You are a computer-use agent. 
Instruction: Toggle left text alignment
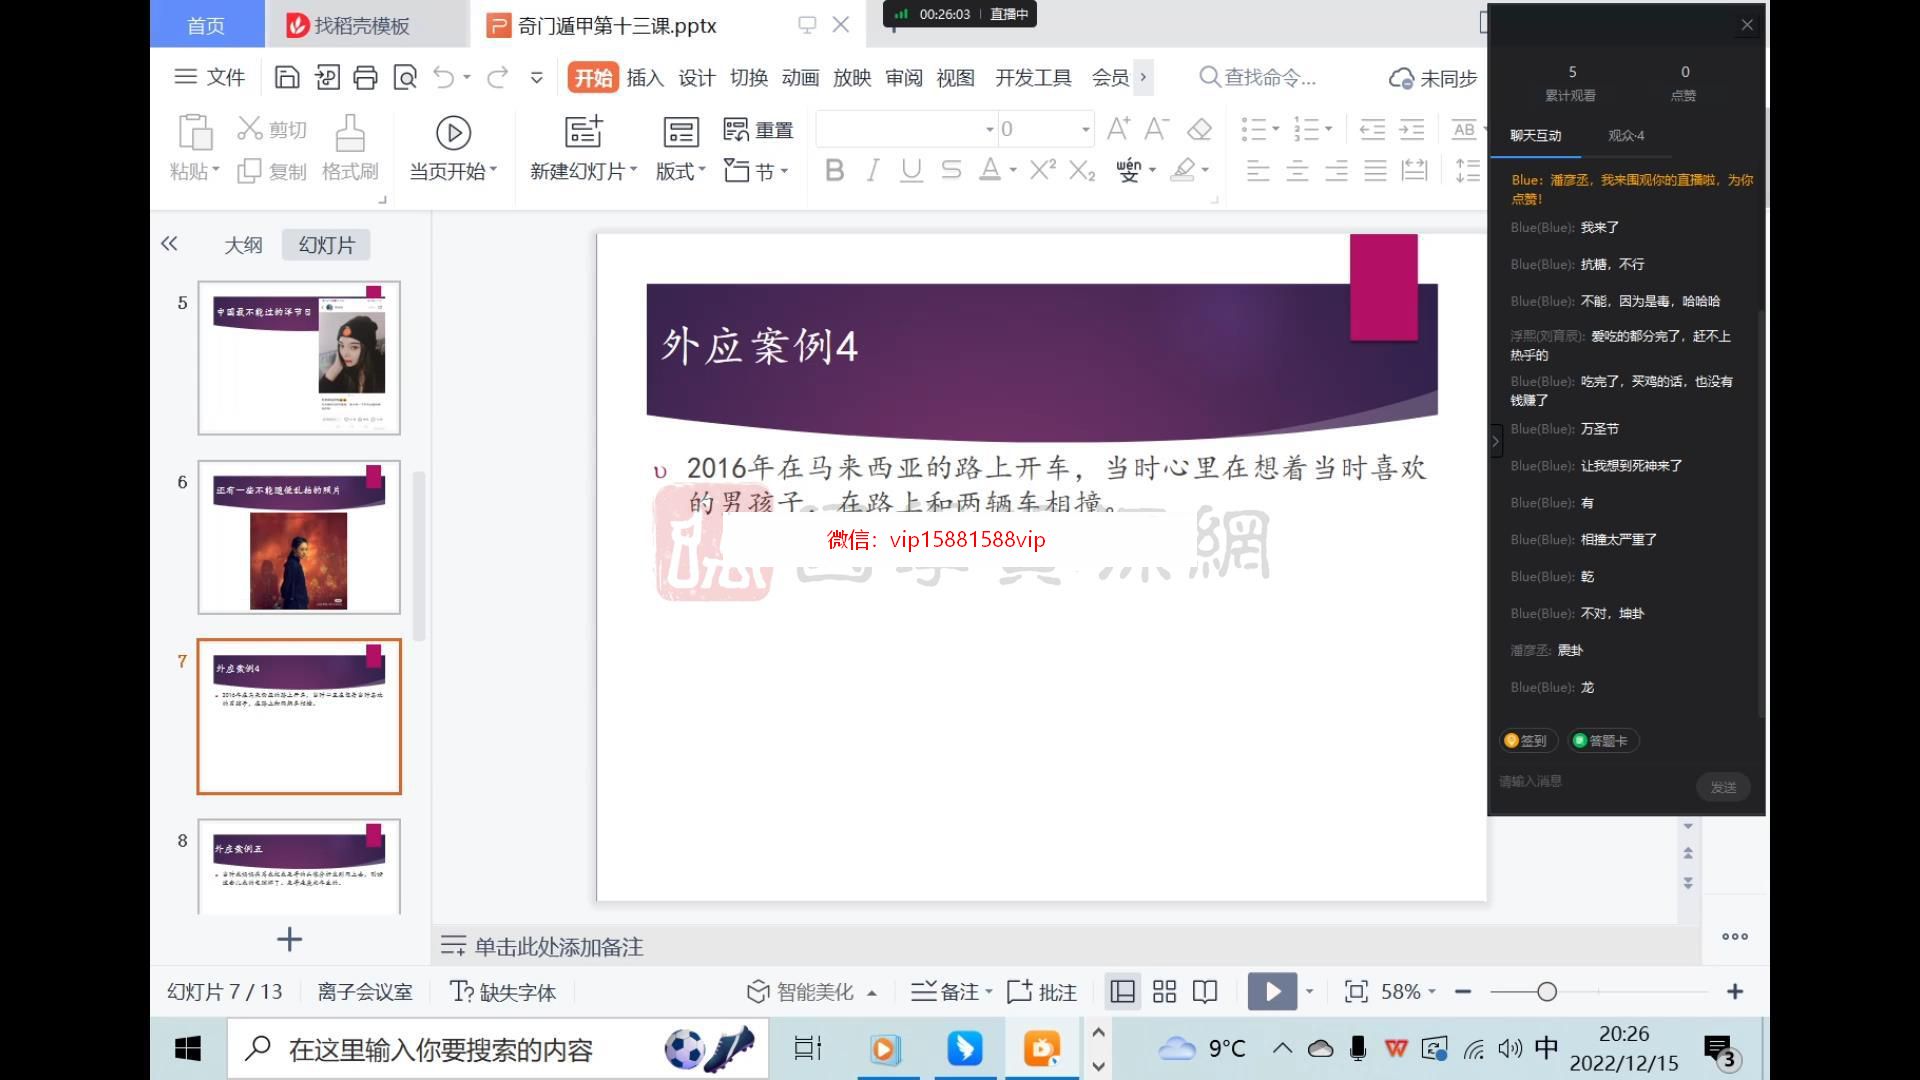(1258, 171)
